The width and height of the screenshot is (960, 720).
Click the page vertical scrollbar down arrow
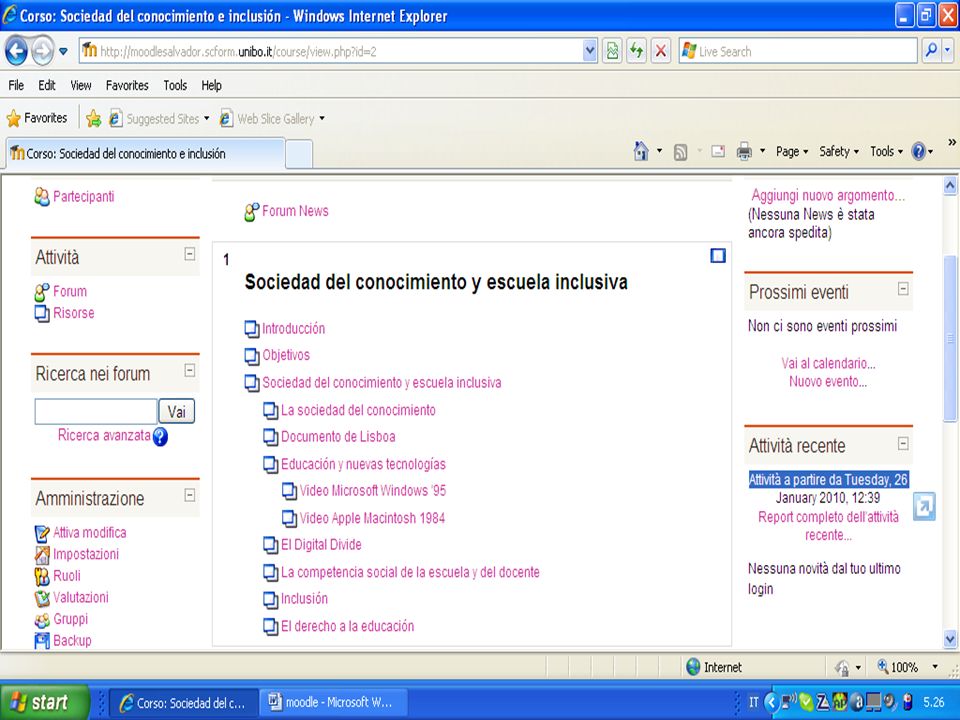[950, 639]
